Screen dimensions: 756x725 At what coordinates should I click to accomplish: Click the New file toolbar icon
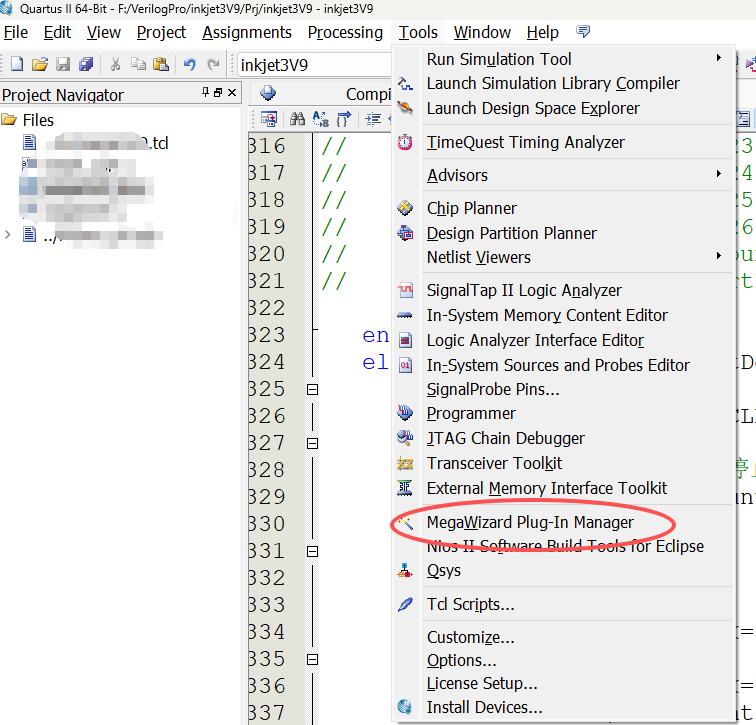pyautogui.click(x=17, y=64)
